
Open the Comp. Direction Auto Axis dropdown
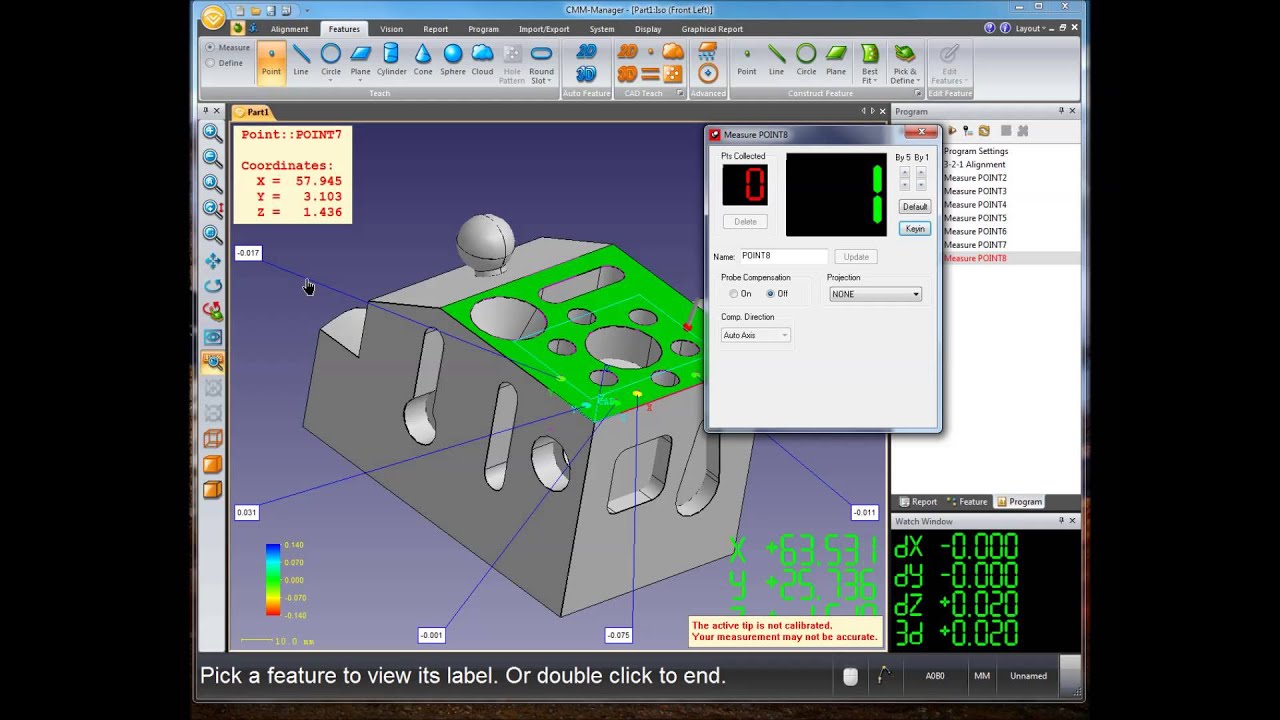[x=755, y=335]
